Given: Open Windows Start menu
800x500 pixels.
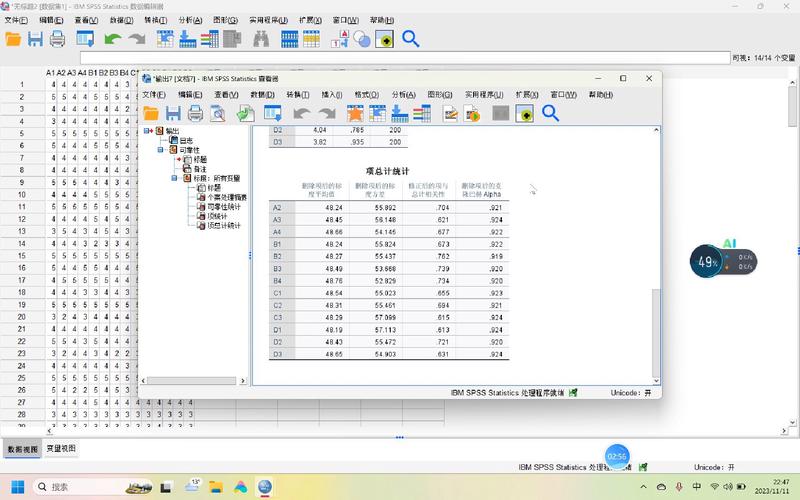Looking at the screenshot, I should click(18, 487).
